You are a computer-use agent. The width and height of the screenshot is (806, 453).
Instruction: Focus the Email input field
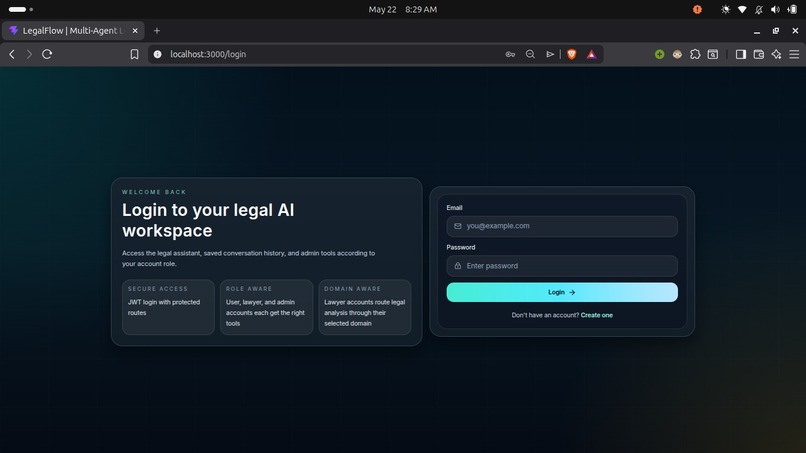pyautogui.click(x=562, y=226)
